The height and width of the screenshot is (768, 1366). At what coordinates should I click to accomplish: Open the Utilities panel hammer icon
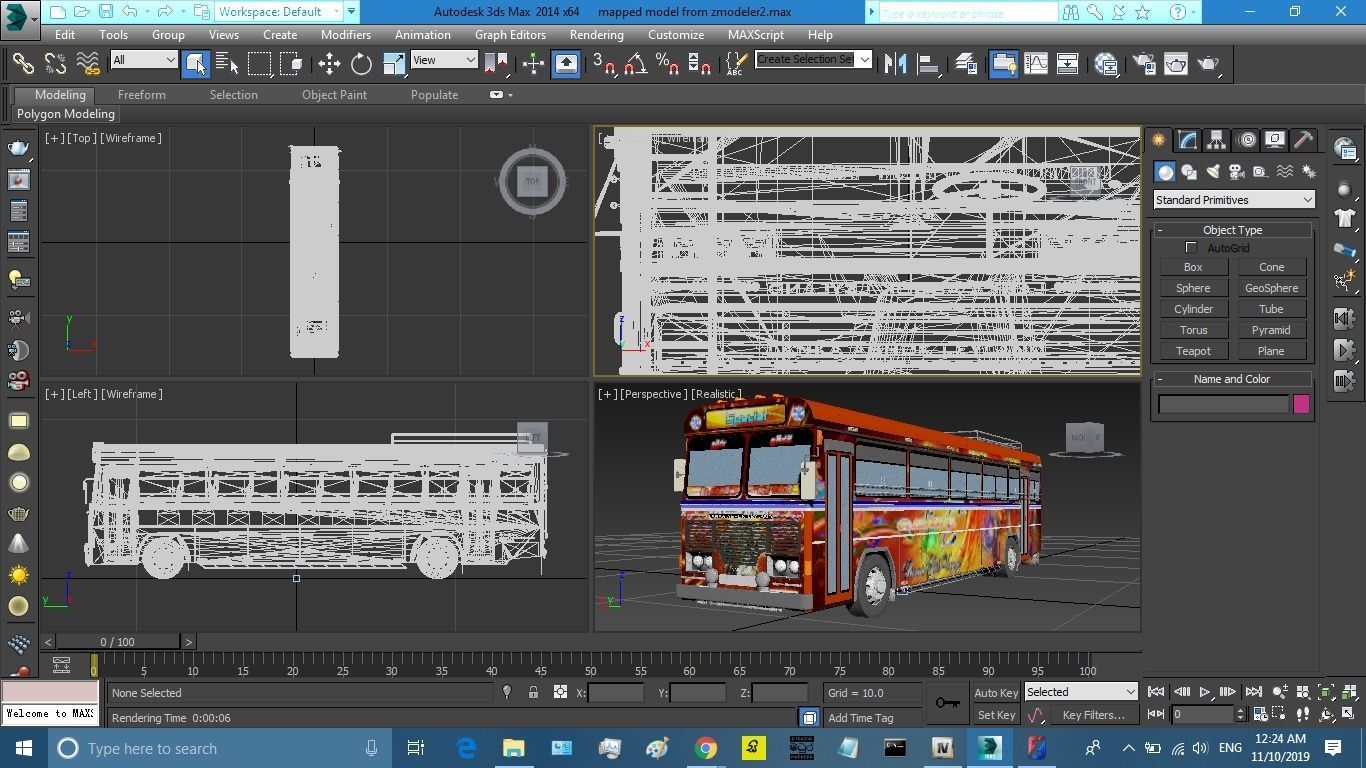(1303, 140)
